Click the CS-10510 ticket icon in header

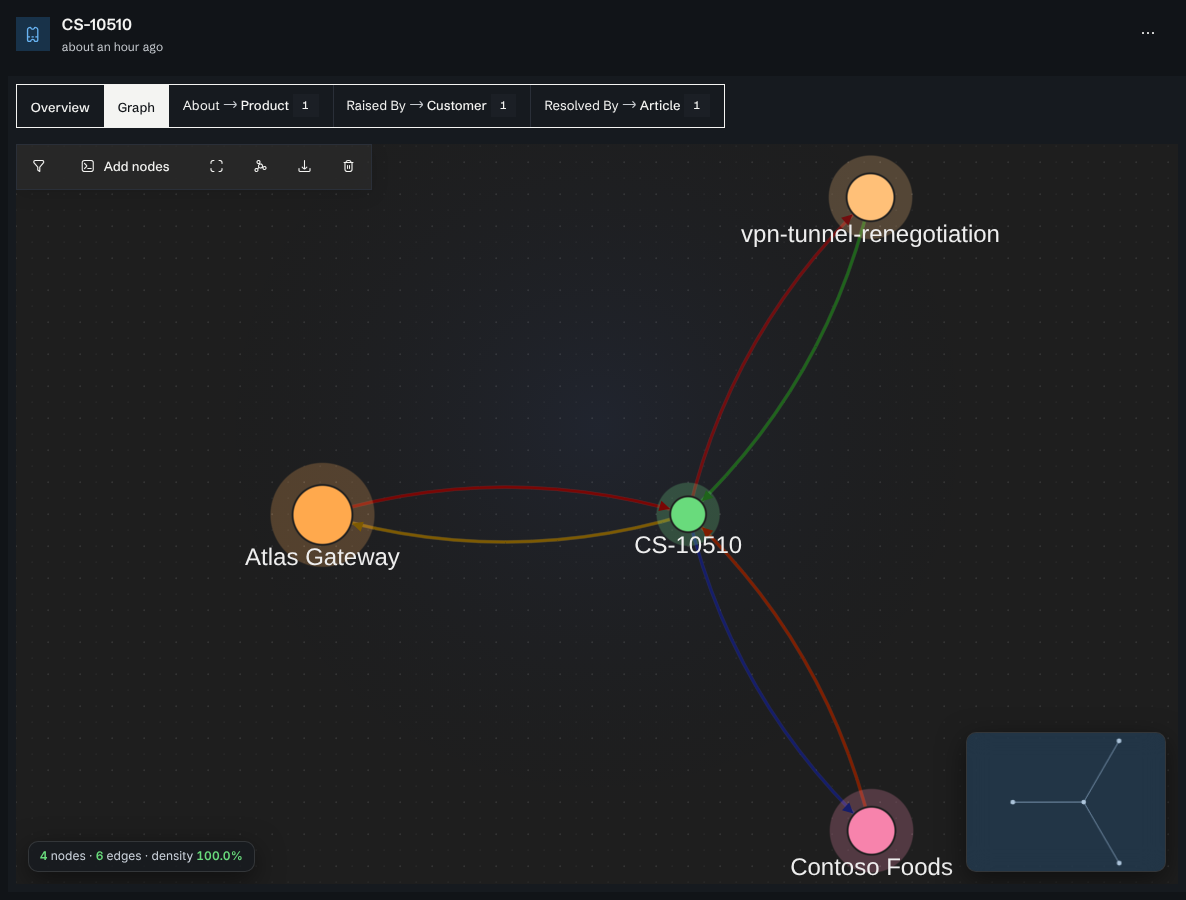click(33, 34)
